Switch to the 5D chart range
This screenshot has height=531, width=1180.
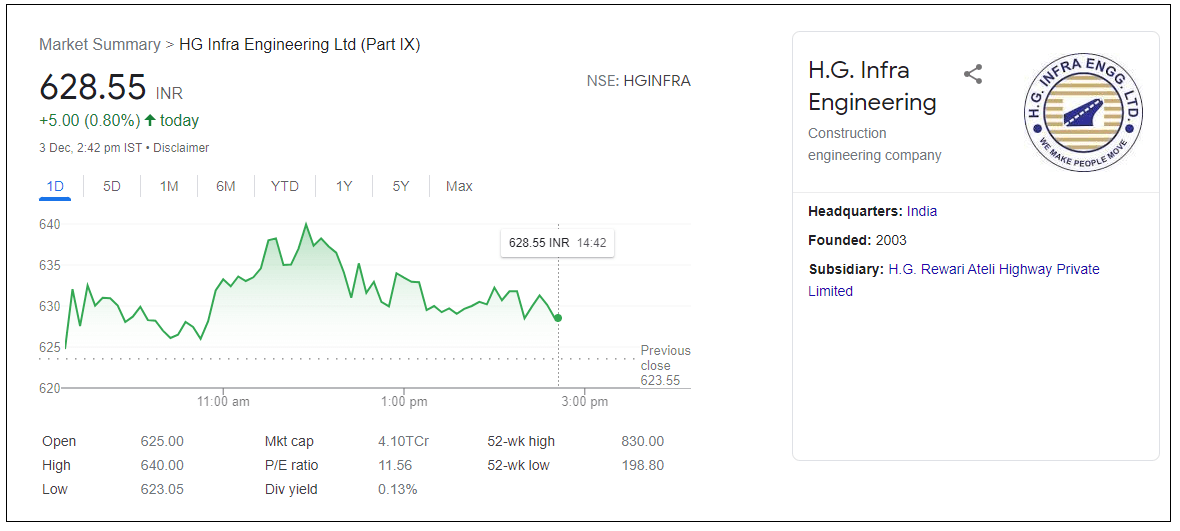(112, 186)
